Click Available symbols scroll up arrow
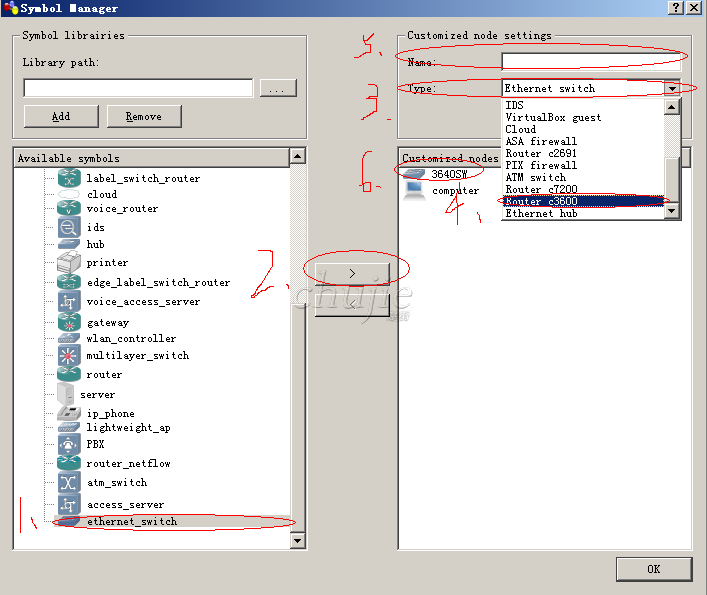Screen dimensions: 707x595 point(297,156)
